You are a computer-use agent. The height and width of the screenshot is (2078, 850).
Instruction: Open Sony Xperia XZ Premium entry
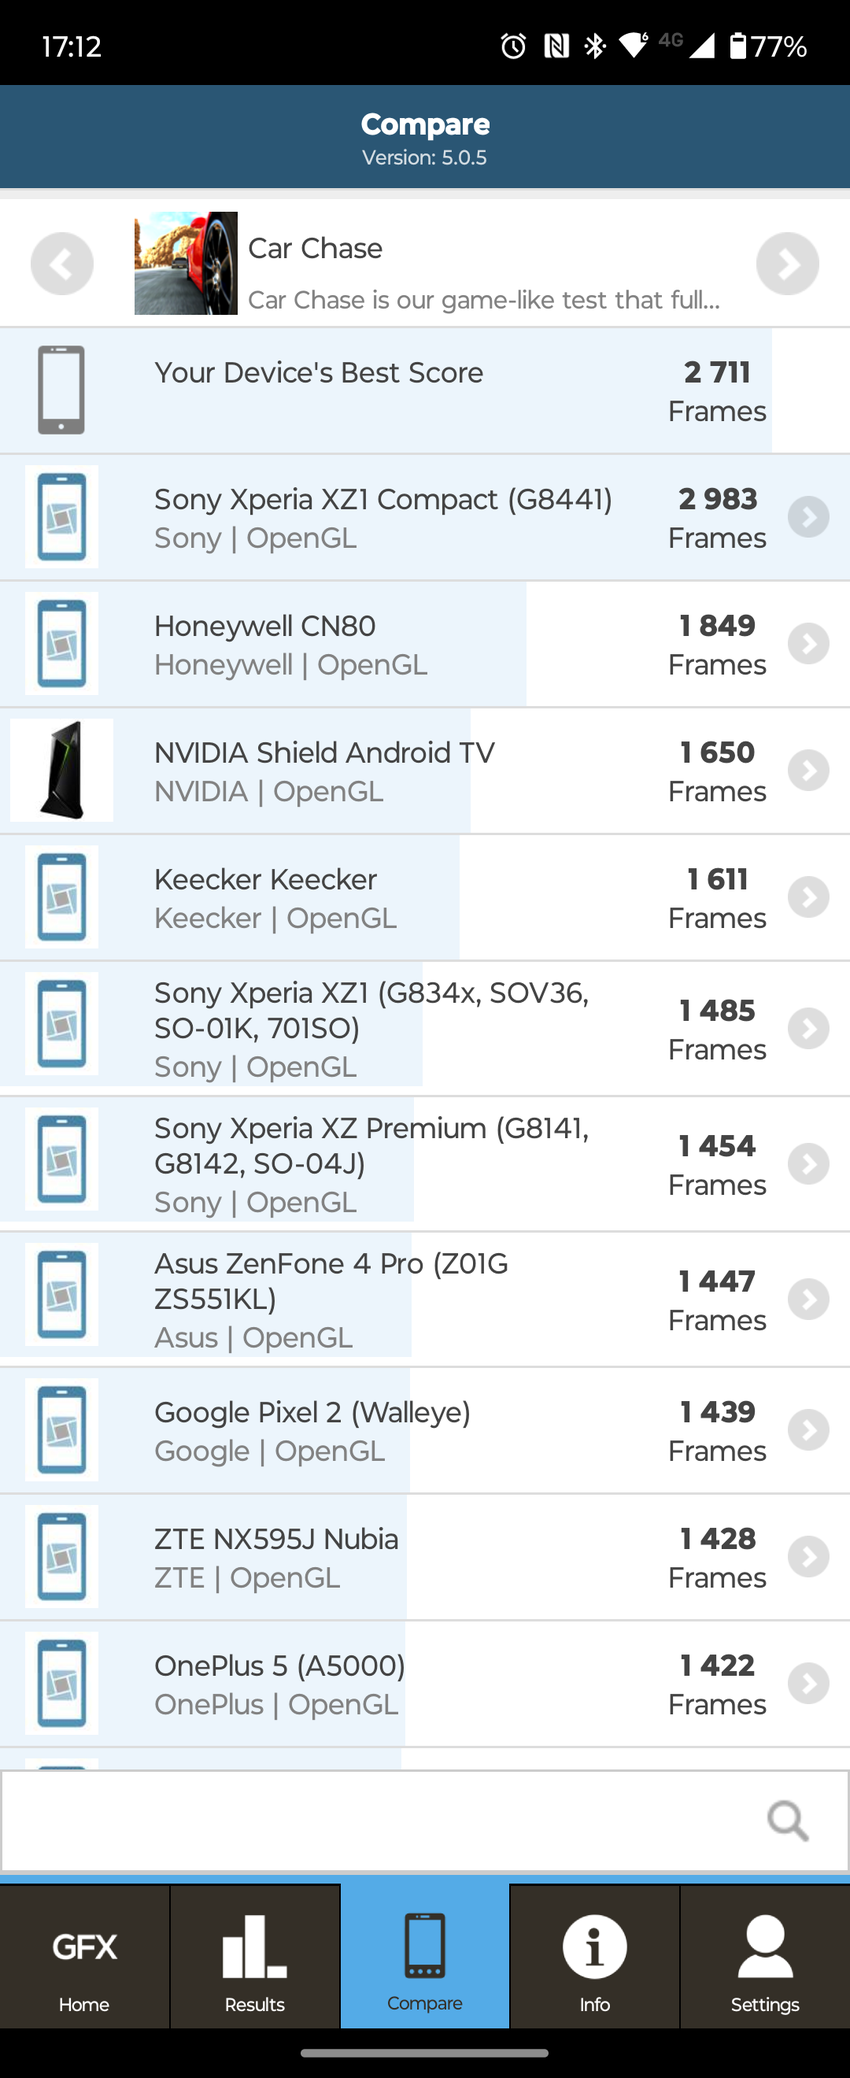click(400, 1164)
